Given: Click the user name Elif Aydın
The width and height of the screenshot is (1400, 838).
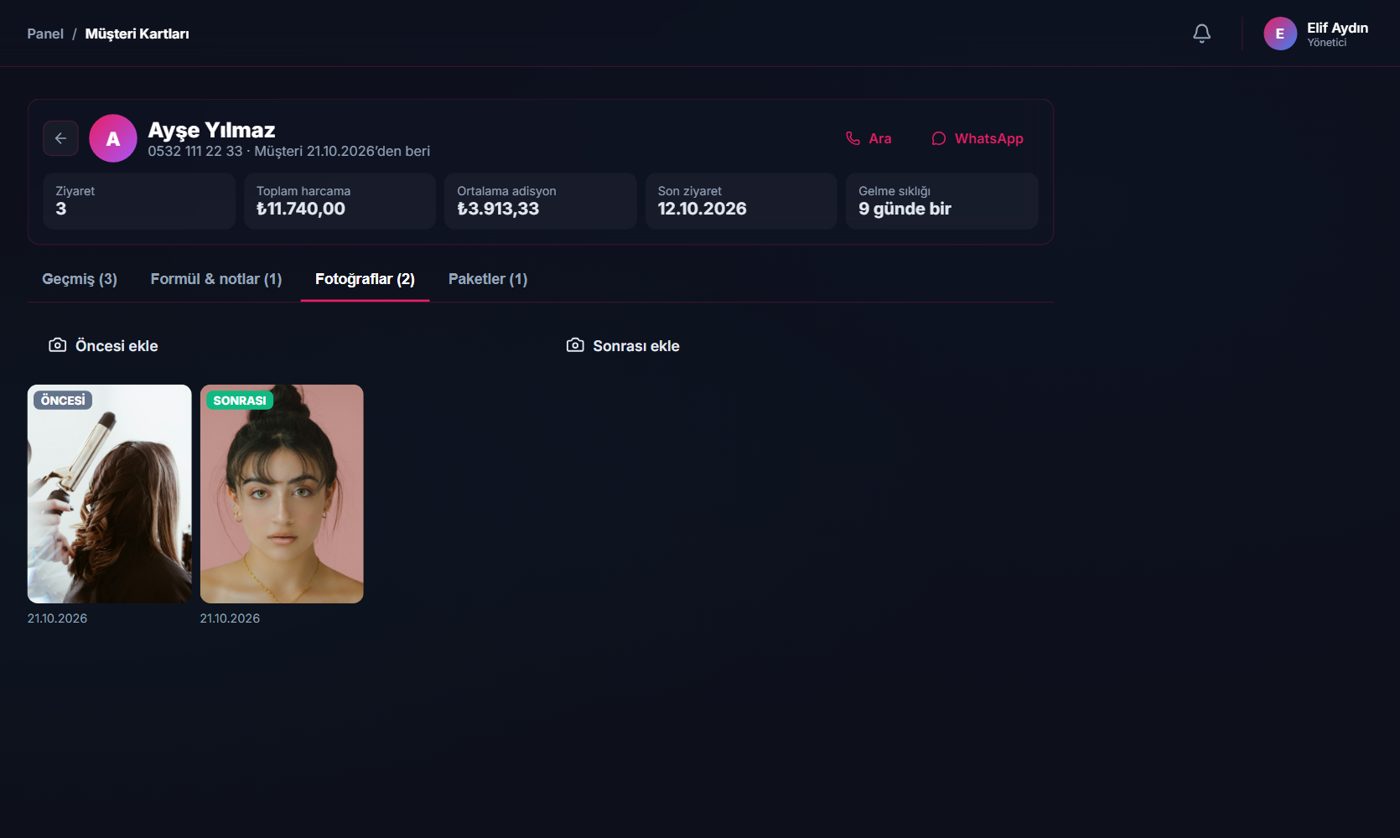Looking at the screenshot, I should [1337, 28].
